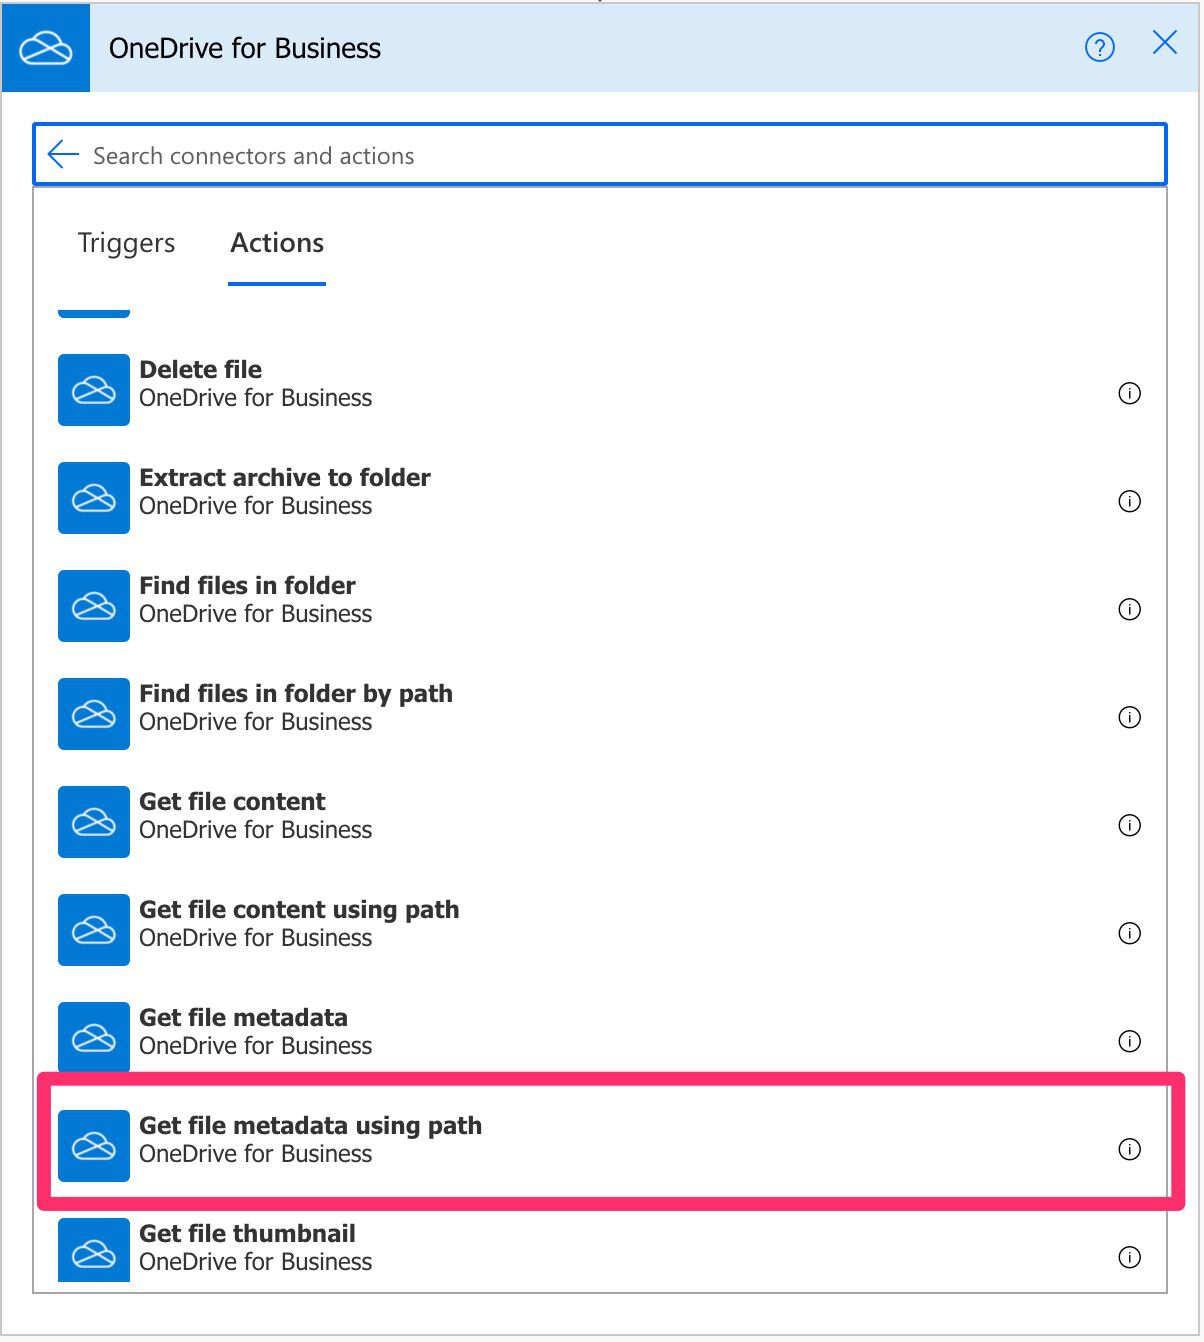View info for Delete file action
The width and height of the screenshot is (1204, 1342).
[x=1129, y=393]
